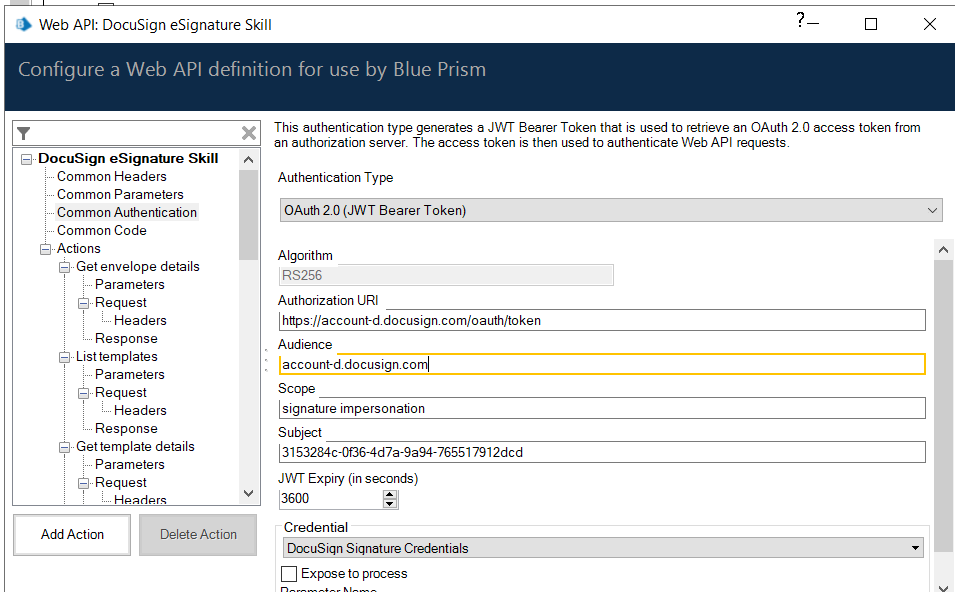Clear the tree filter with the X icon
955x592 pixels.
[249, 133]
